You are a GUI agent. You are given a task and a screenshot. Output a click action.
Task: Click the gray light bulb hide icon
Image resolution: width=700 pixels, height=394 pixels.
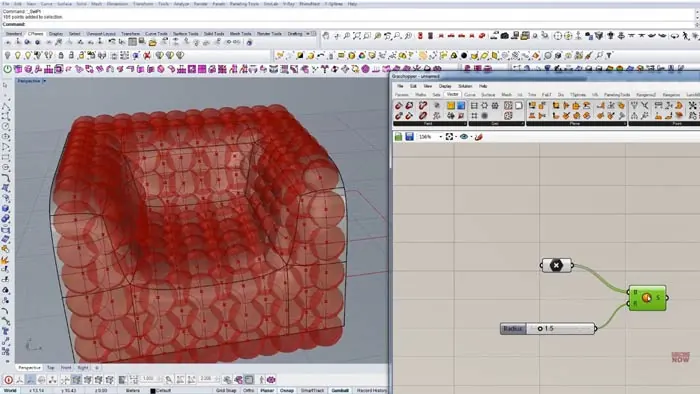pyautogui.click(x=8, y=55)
